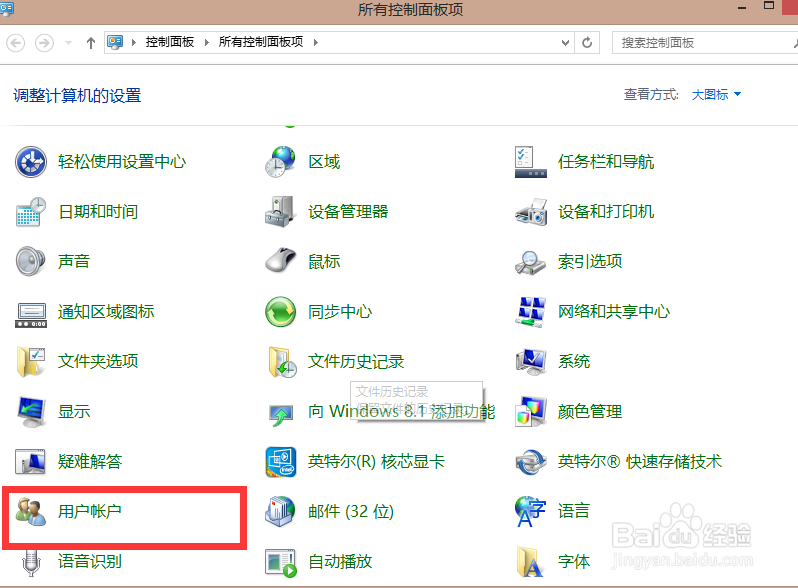Open the Devices and Printers icon
The width and height of the screenshot is (798, 588).
(530, 212)
